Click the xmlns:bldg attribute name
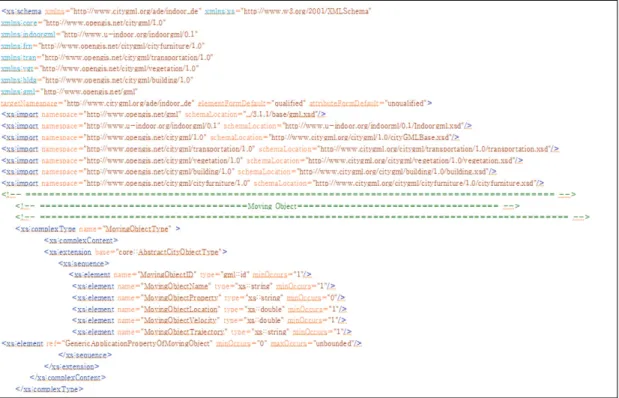619x398 pixels. pyautogui.click(x=19, y=80)
